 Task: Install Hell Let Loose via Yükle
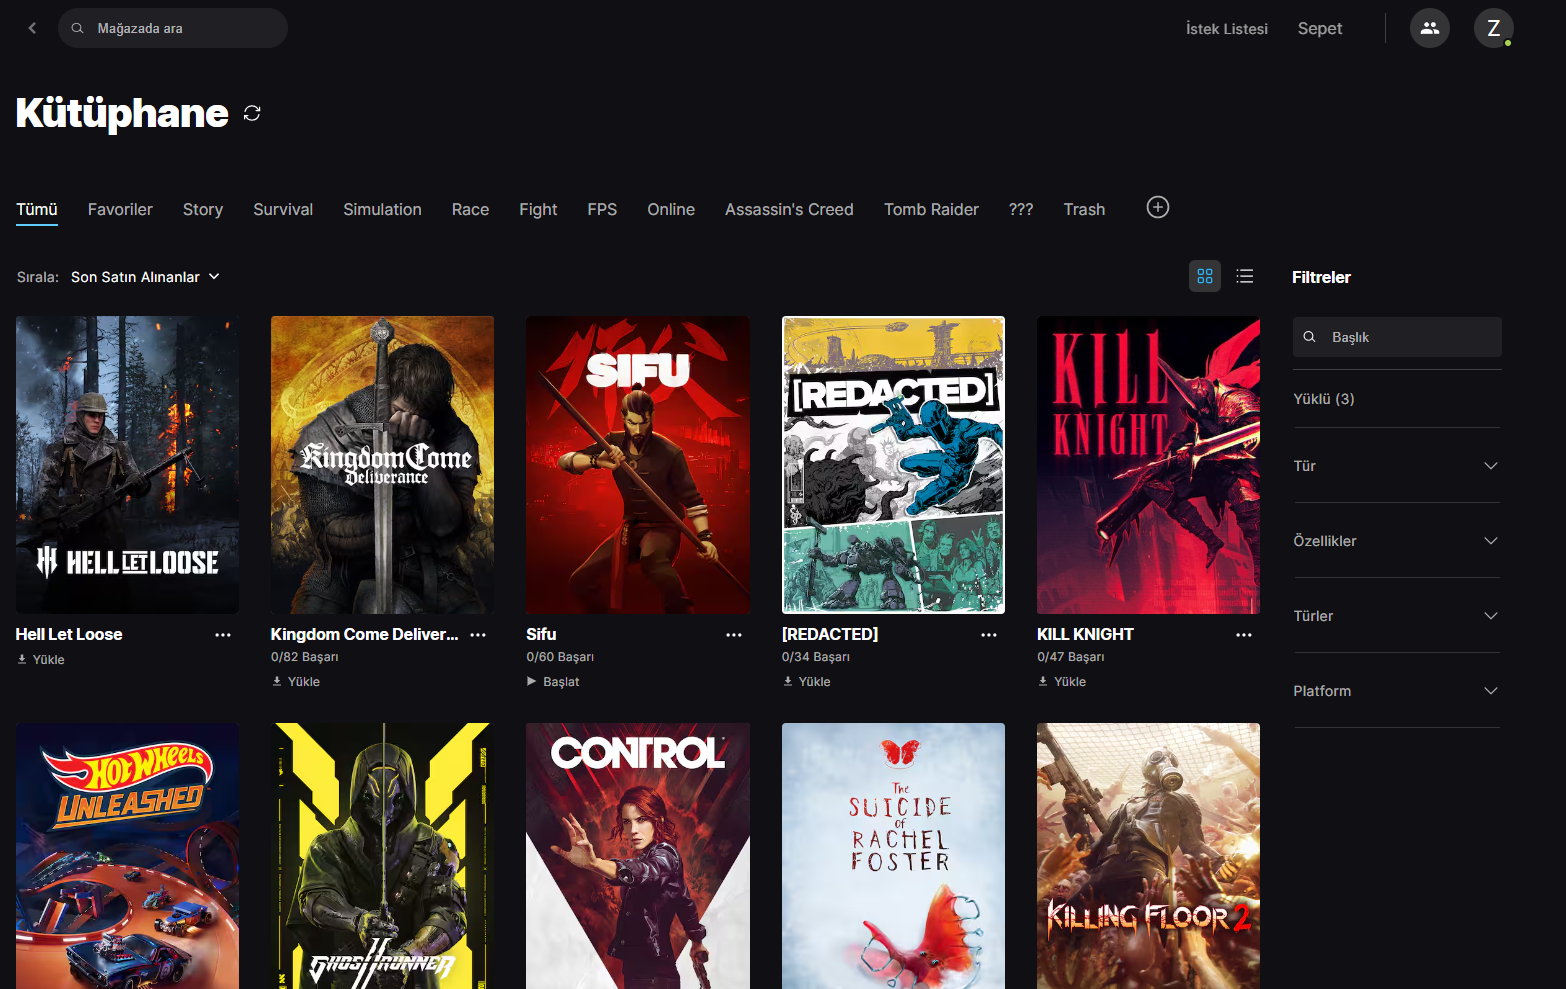(41, 660)
